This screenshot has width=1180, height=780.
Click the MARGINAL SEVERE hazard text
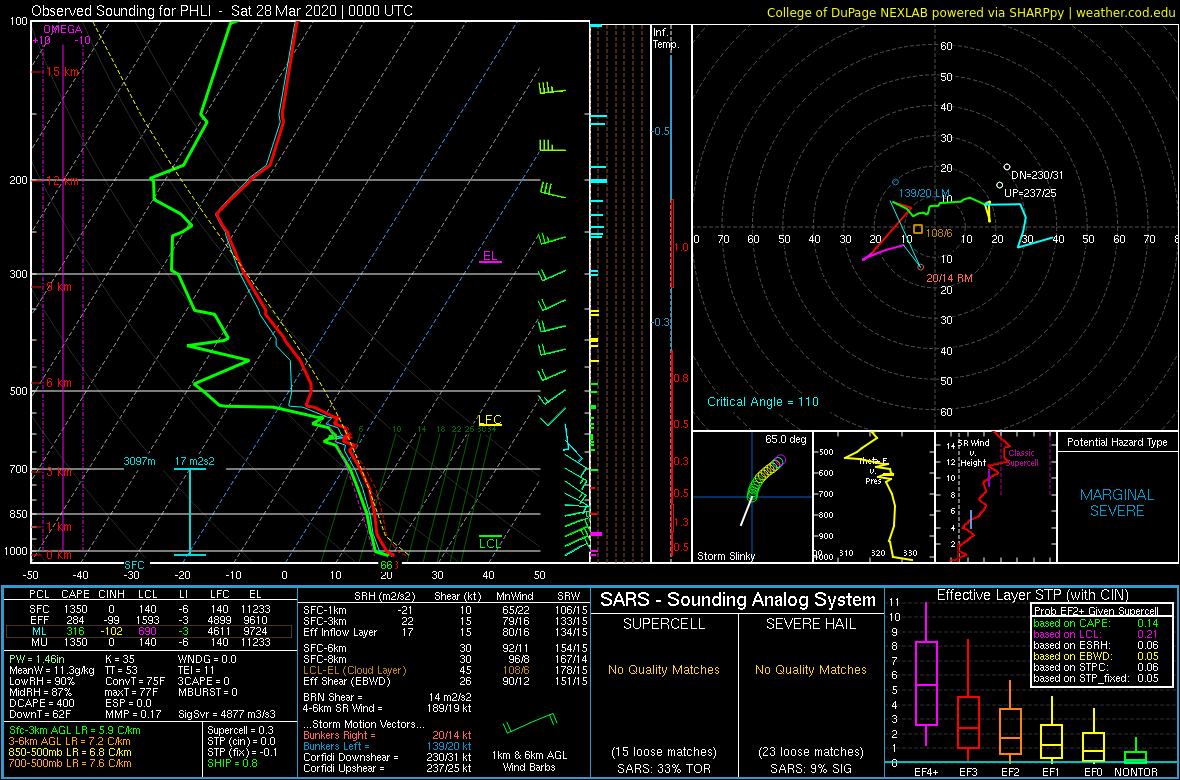pyautogui.click(x=1117, y=503)
